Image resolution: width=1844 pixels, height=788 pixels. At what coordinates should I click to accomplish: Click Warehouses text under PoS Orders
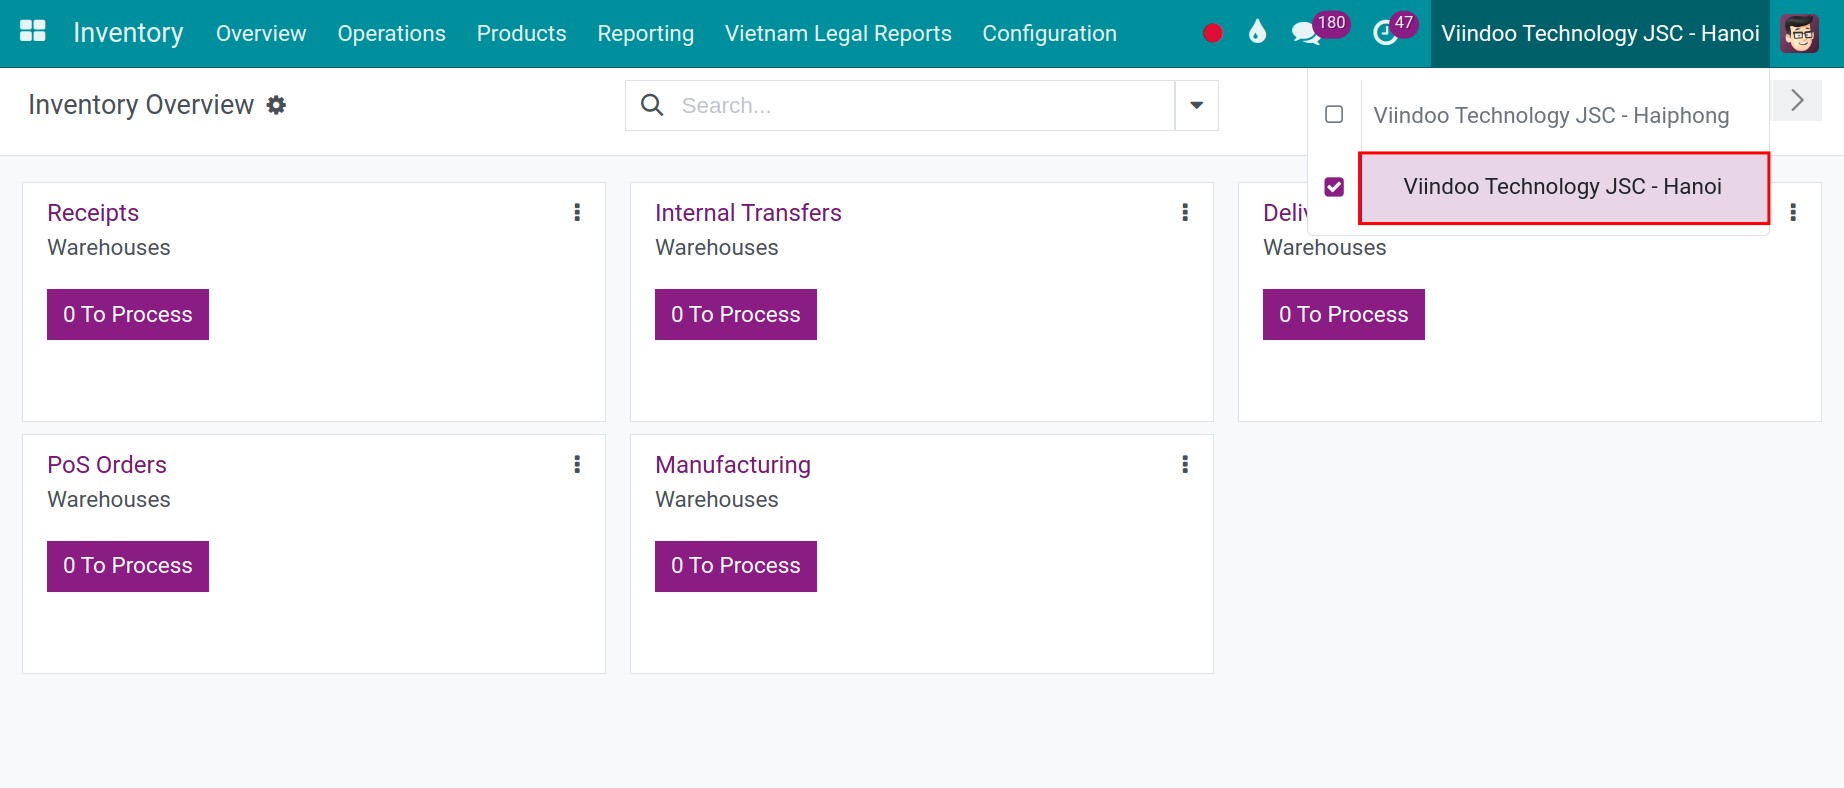(109, 499)
